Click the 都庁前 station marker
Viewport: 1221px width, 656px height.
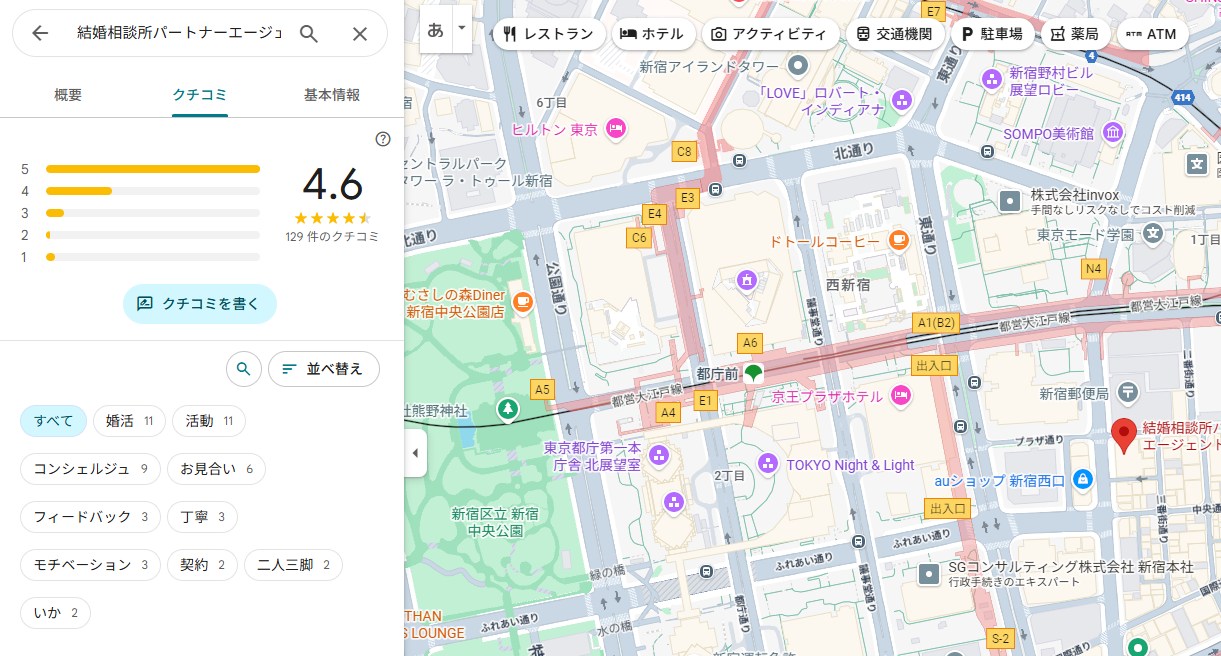[752, 373]
